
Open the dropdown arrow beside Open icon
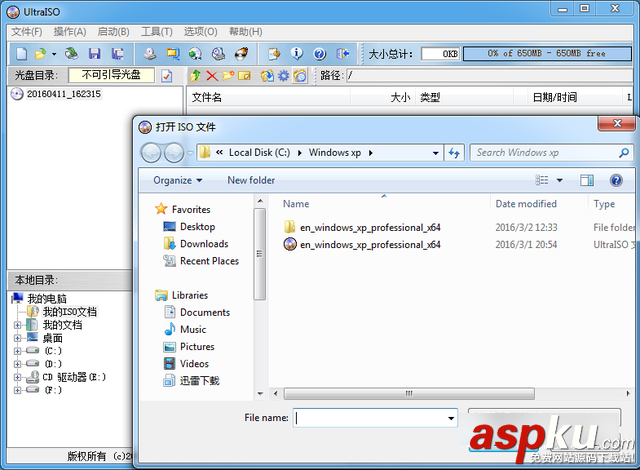(54, 54)
